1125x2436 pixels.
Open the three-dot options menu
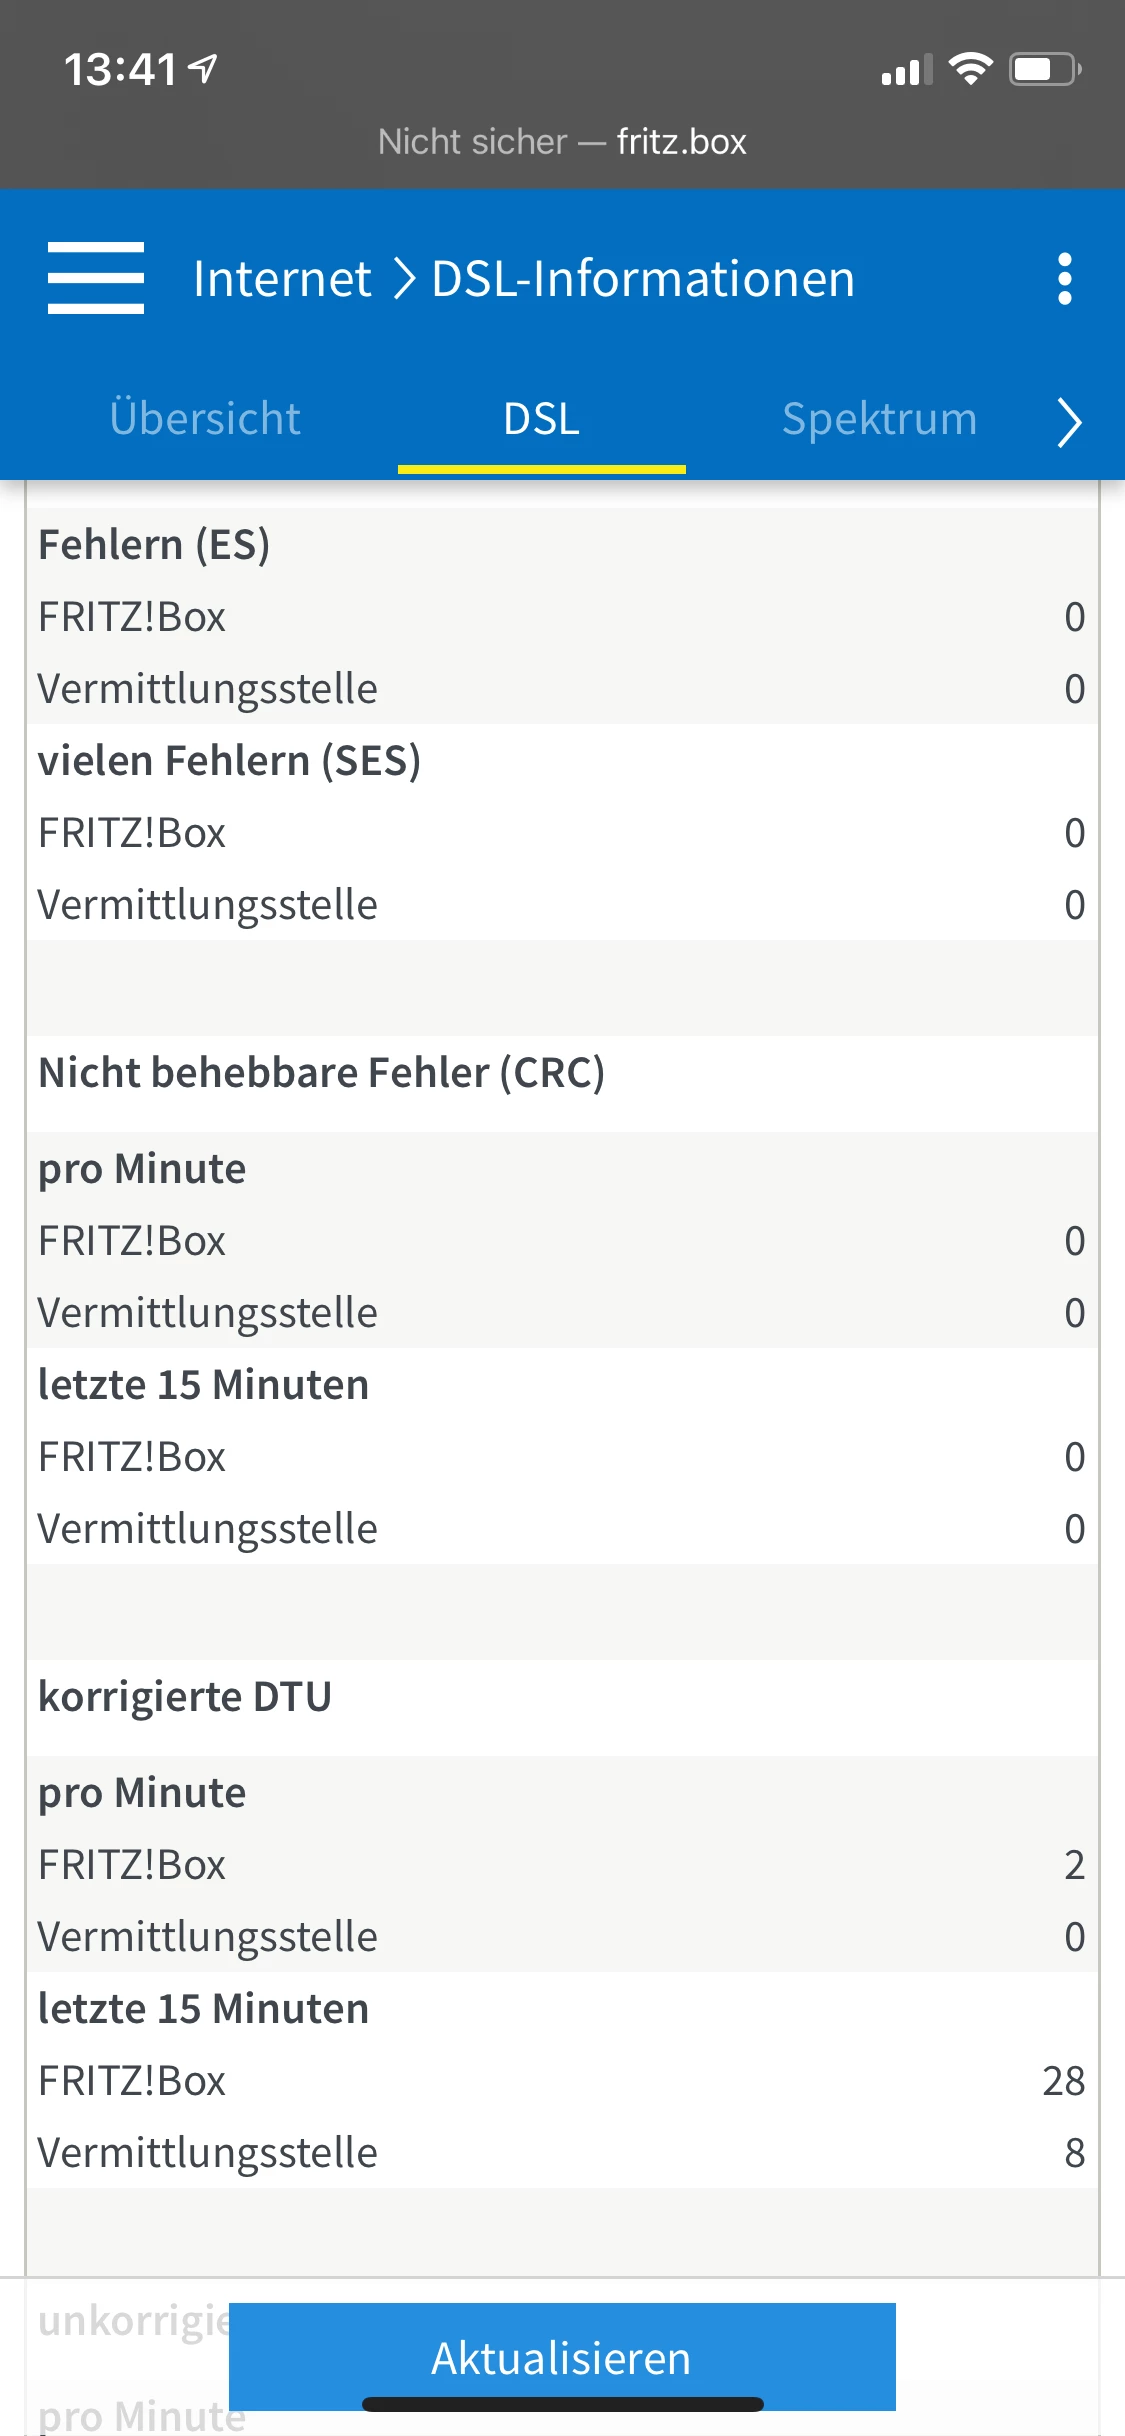pos(1065,278)
